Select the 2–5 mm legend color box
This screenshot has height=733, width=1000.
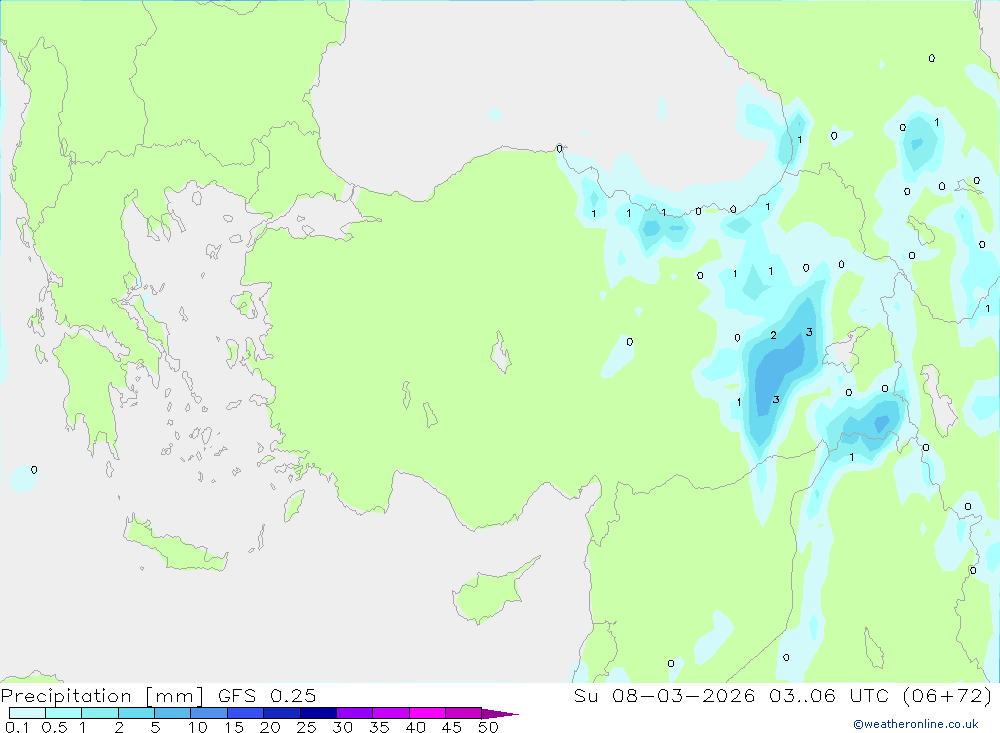pos(136,713)
